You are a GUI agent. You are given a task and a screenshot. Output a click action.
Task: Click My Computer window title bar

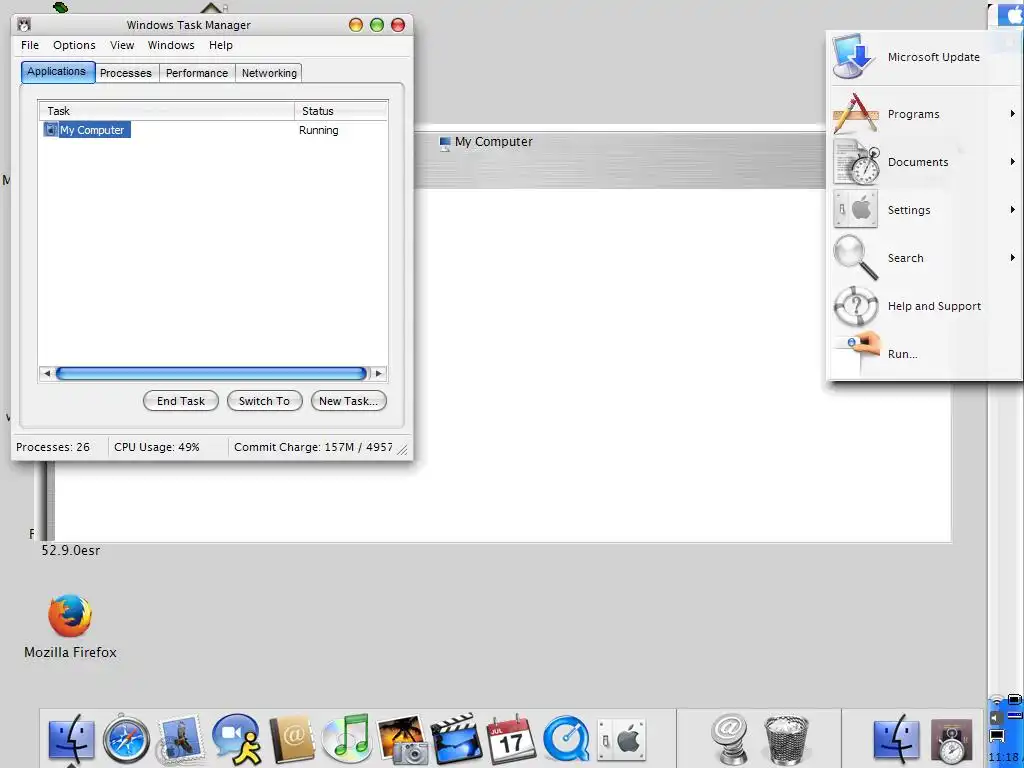click(x=620, y=142)
